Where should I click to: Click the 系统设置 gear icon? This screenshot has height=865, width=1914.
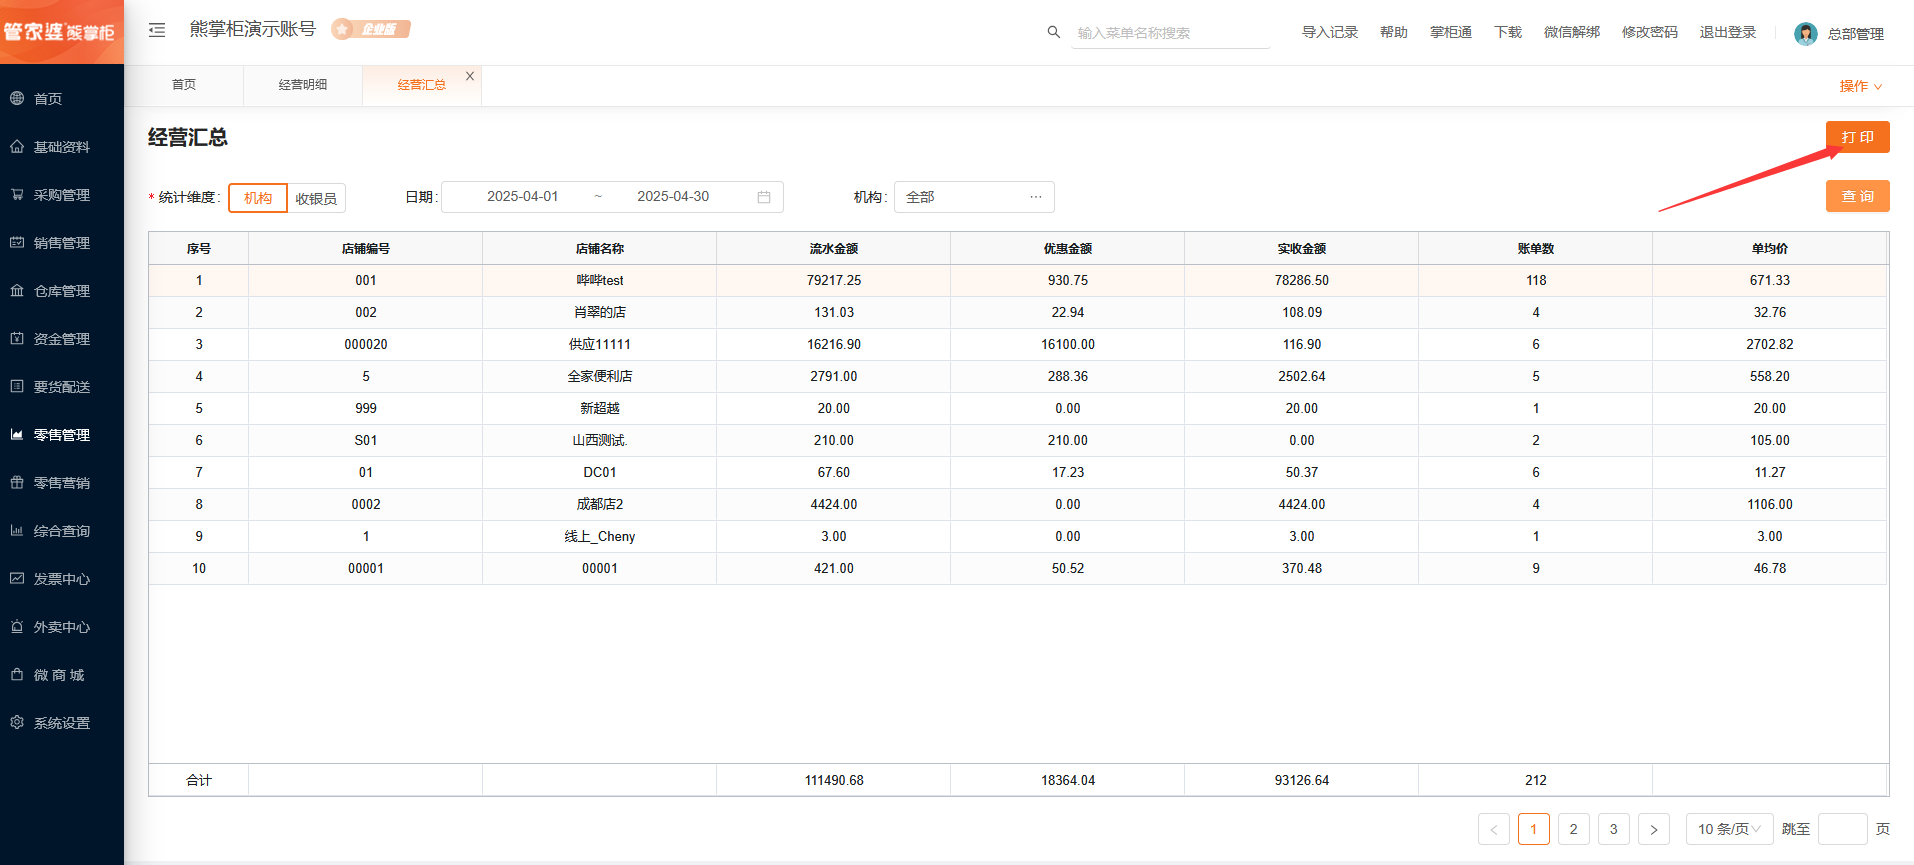point(17,722)
